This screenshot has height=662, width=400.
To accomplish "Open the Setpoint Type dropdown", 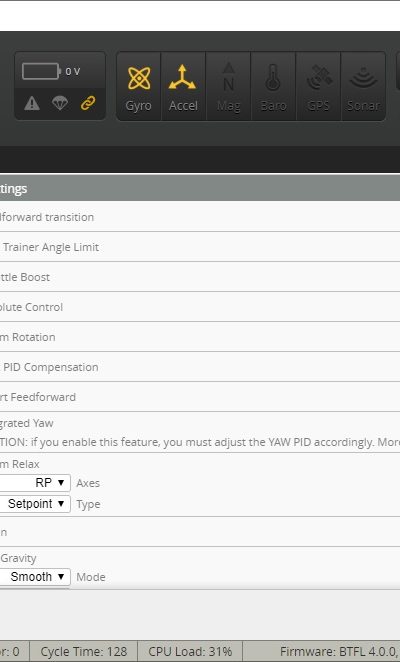I will click(x=35, y=504).
